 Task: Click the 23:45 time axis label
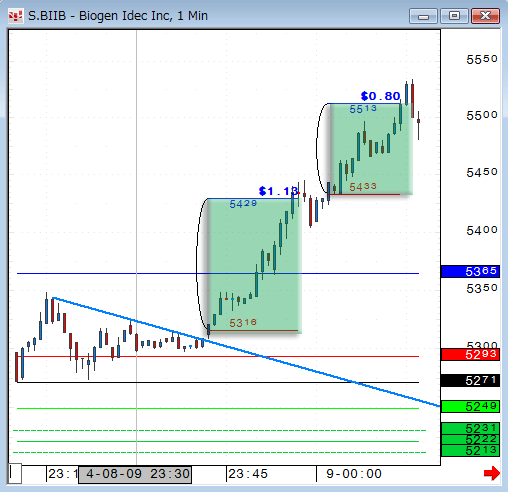pos(248,474)
